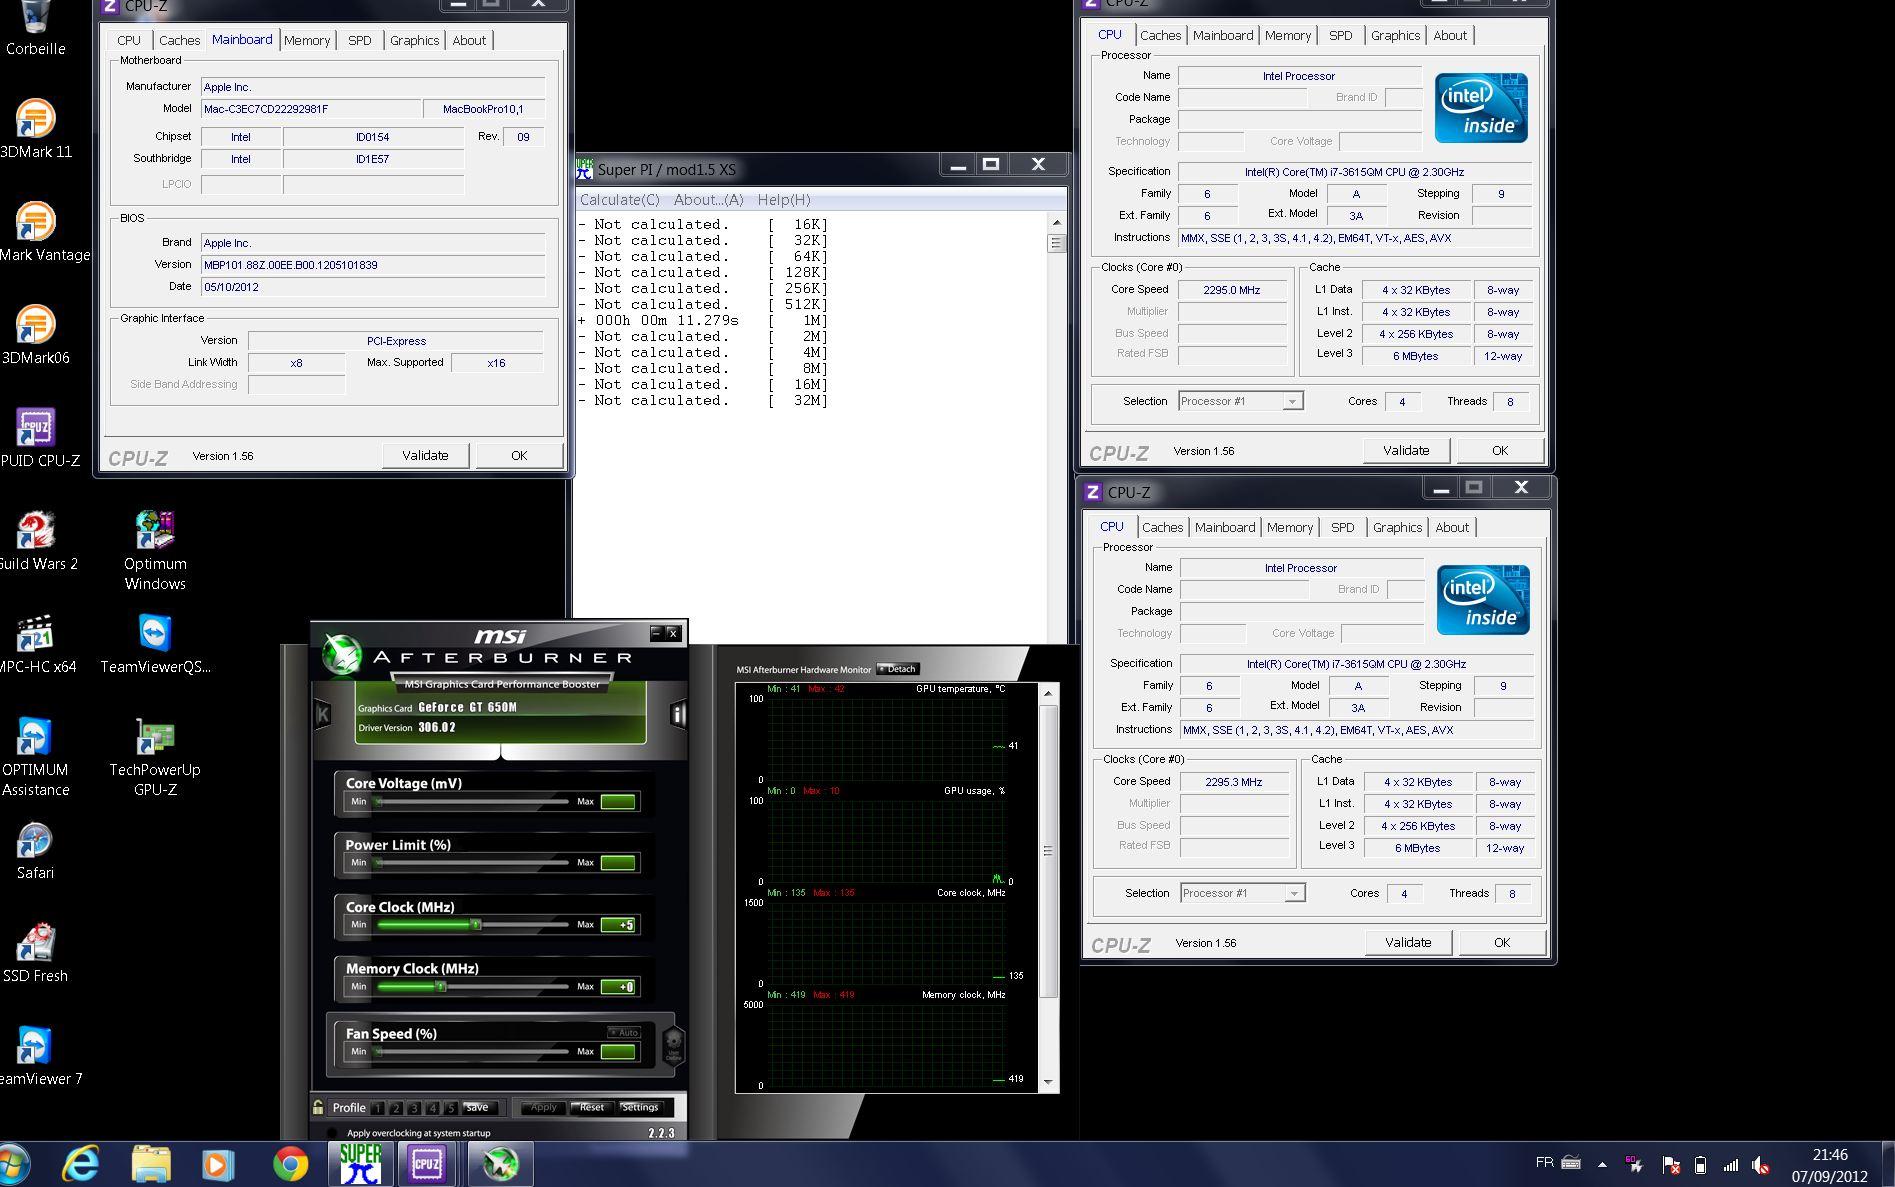Select Afterburner profile slot 5

pyautogui.click(x=451, y=1108)
